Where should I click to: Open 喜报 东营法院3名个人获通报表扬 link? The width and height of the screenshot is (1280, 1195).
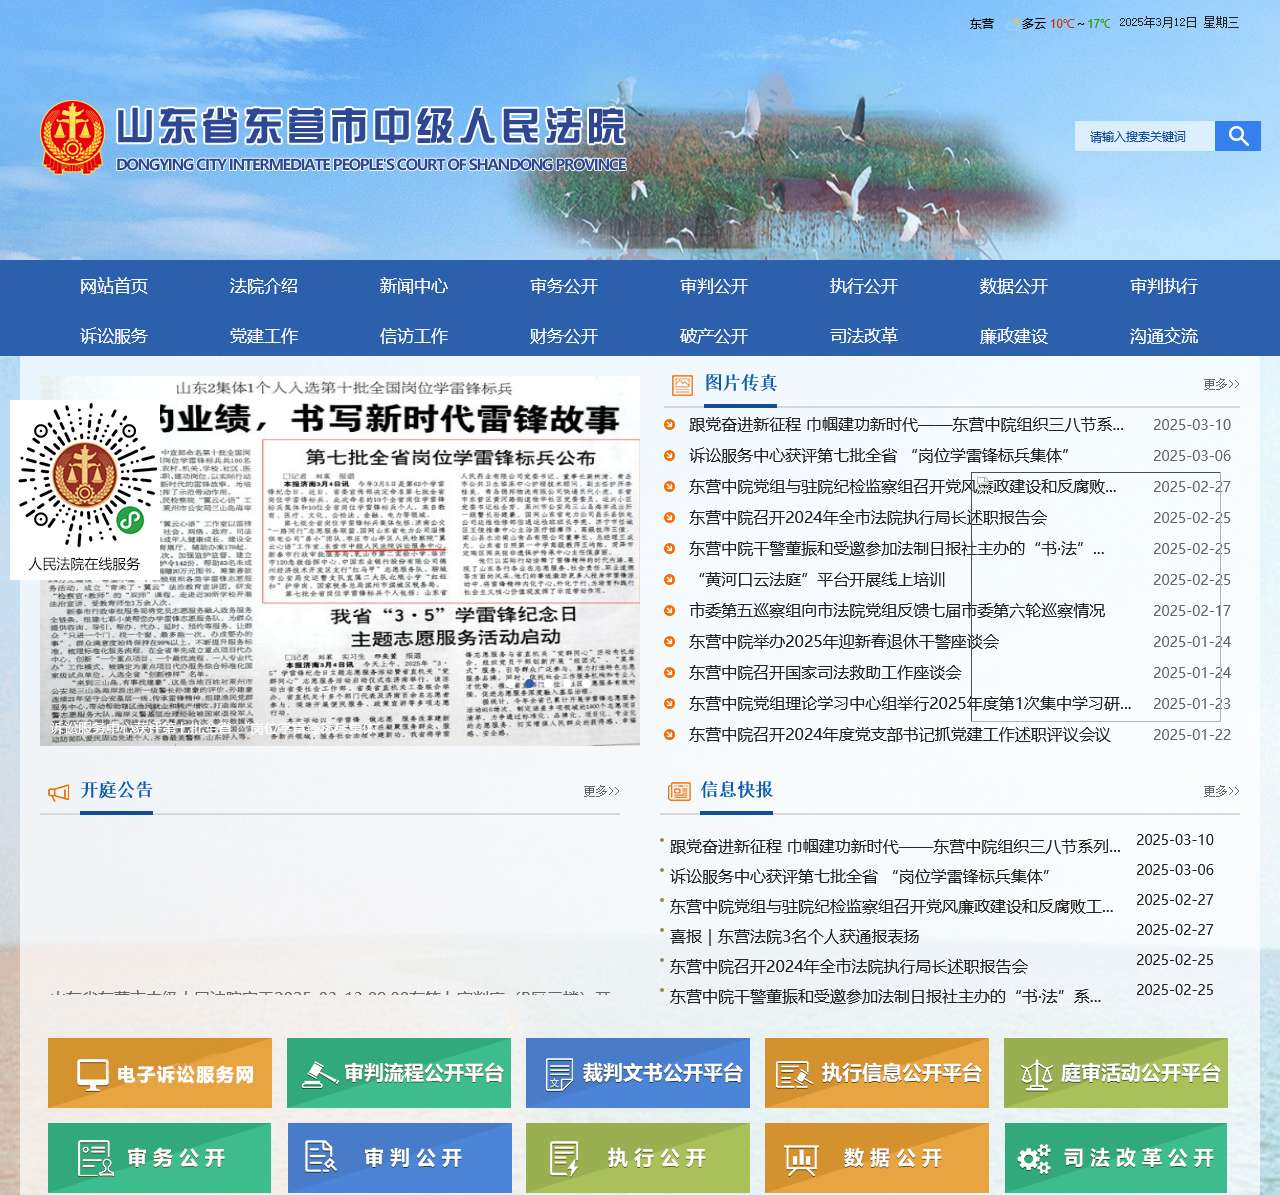794,937
